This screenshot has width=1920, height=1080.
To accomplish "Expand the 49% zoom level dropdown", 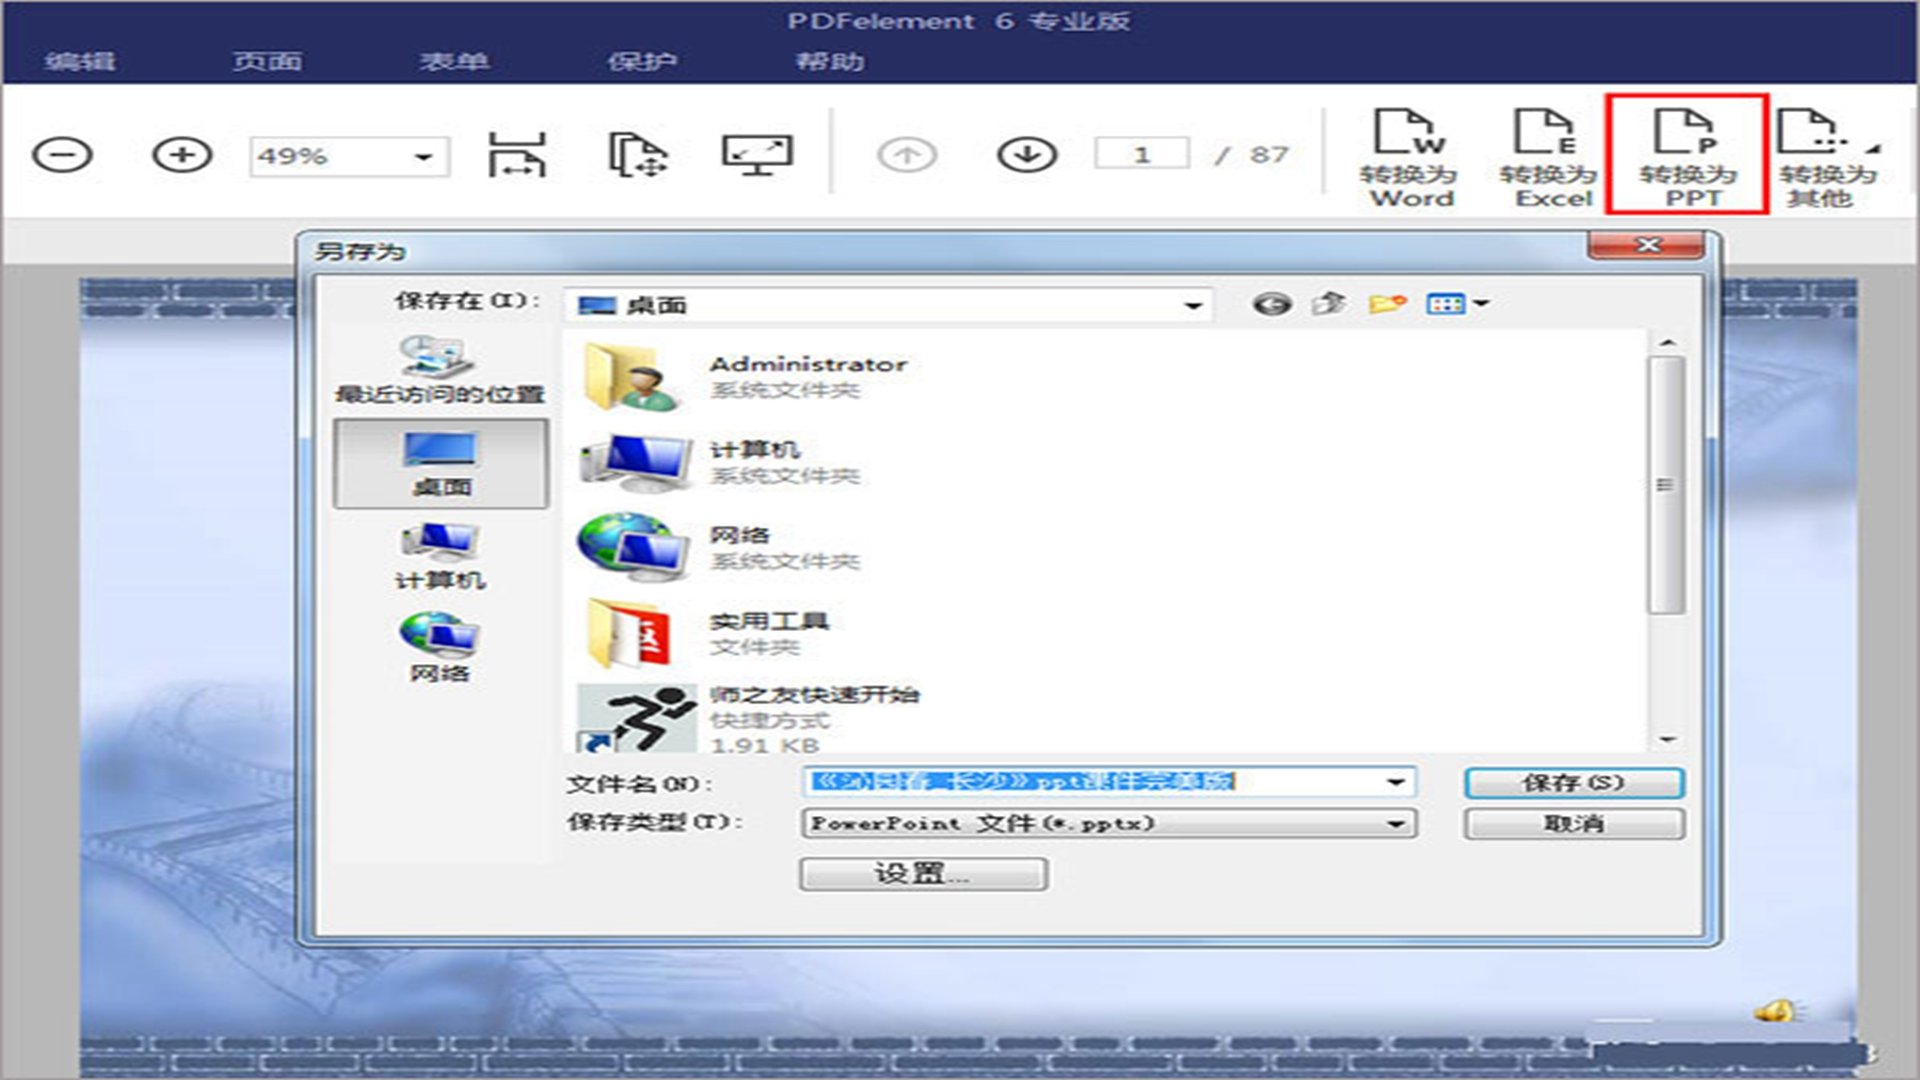I will 423,157.
